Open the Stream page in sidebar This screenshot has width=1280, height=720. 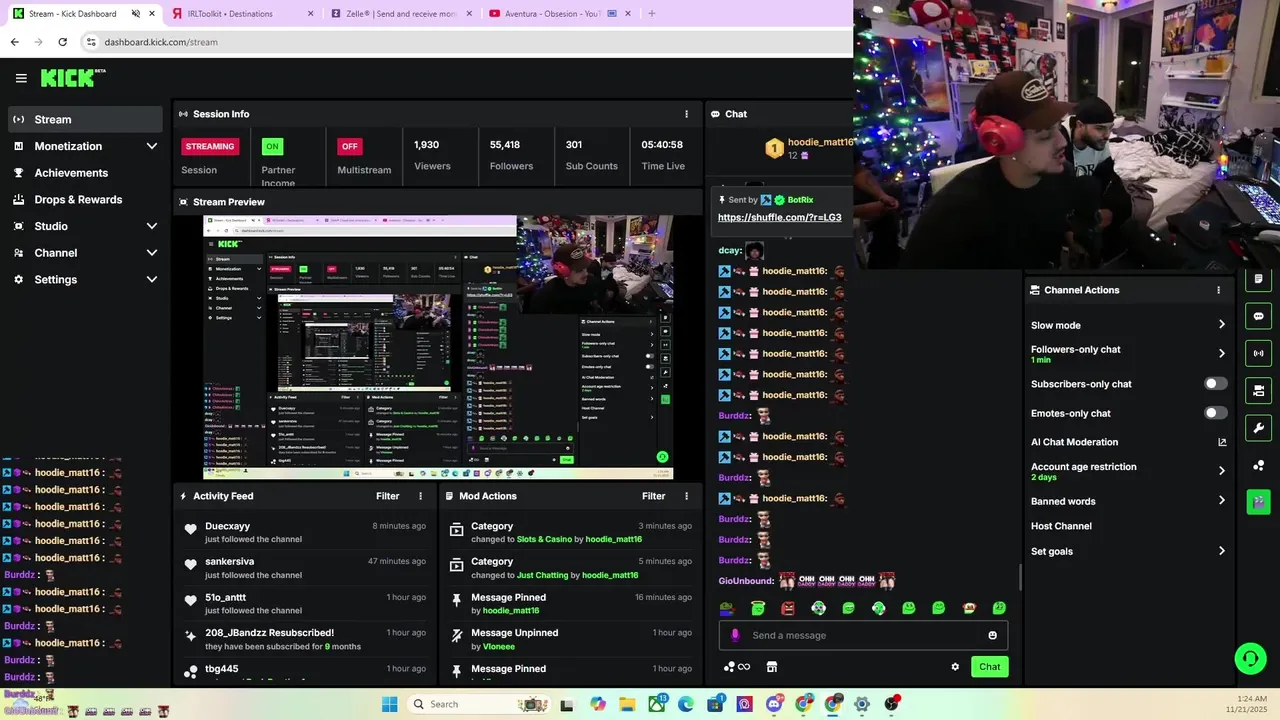tap(85, 119)
